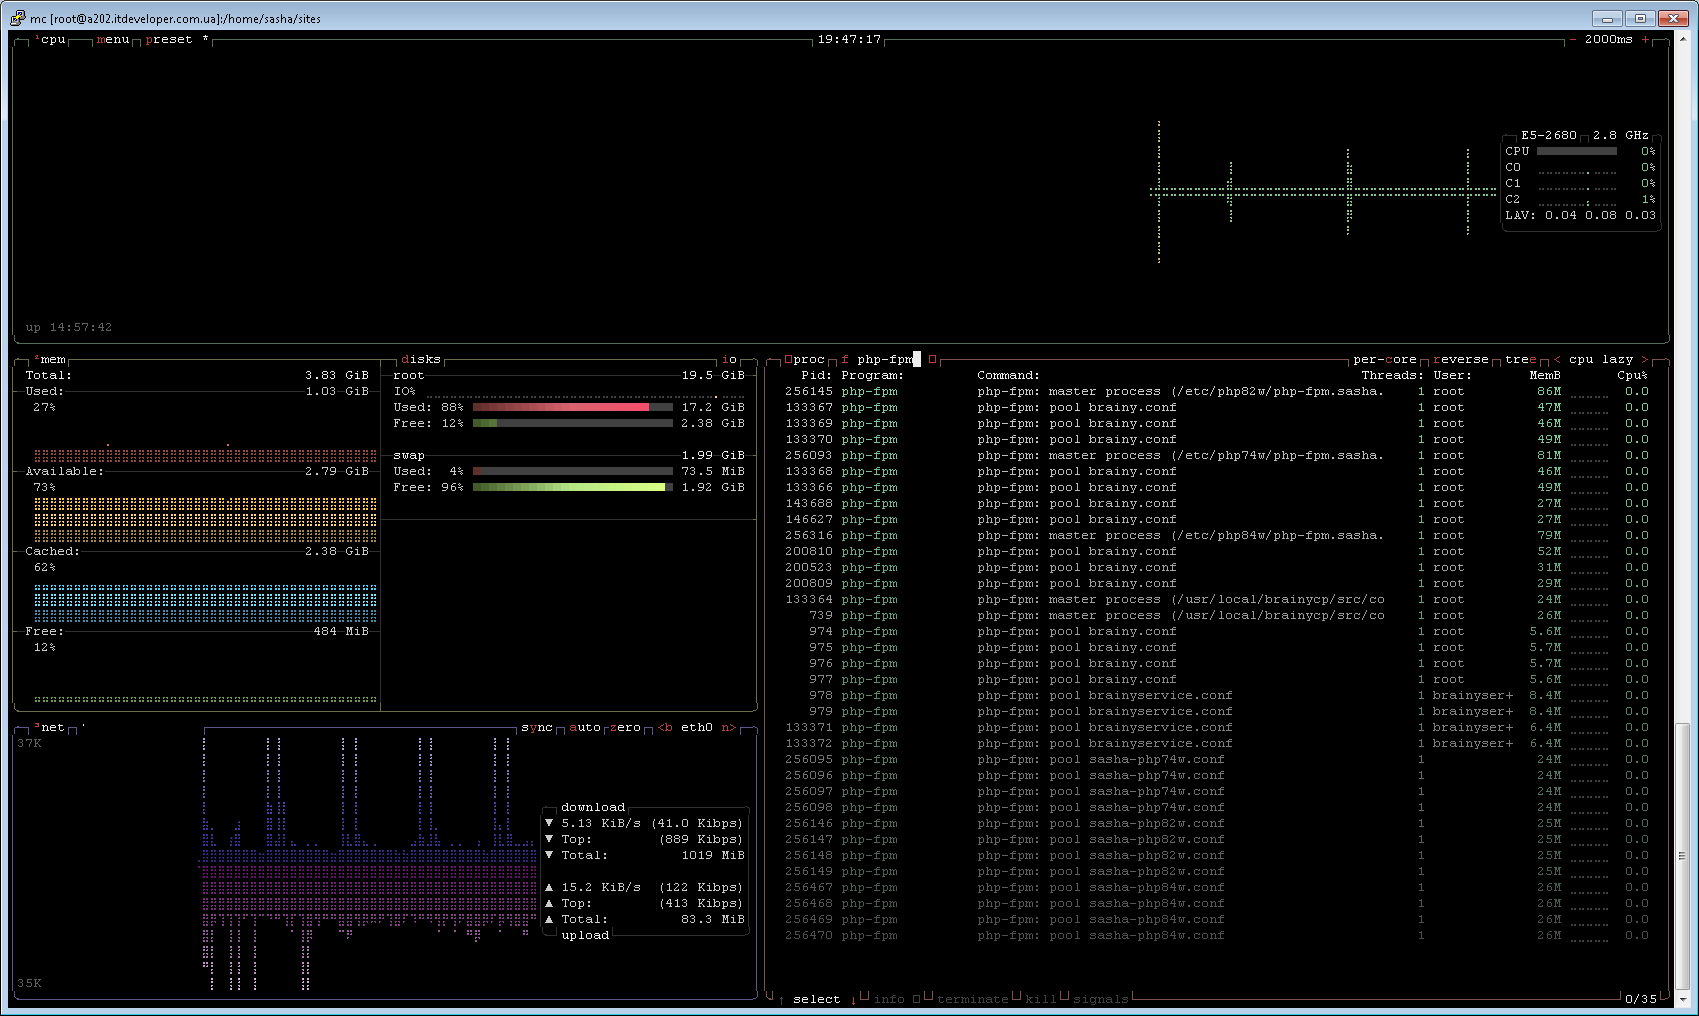Toggle reverse sorting order
Viewport: 1699px width, 1016px height.
(x=1460, y=360)
